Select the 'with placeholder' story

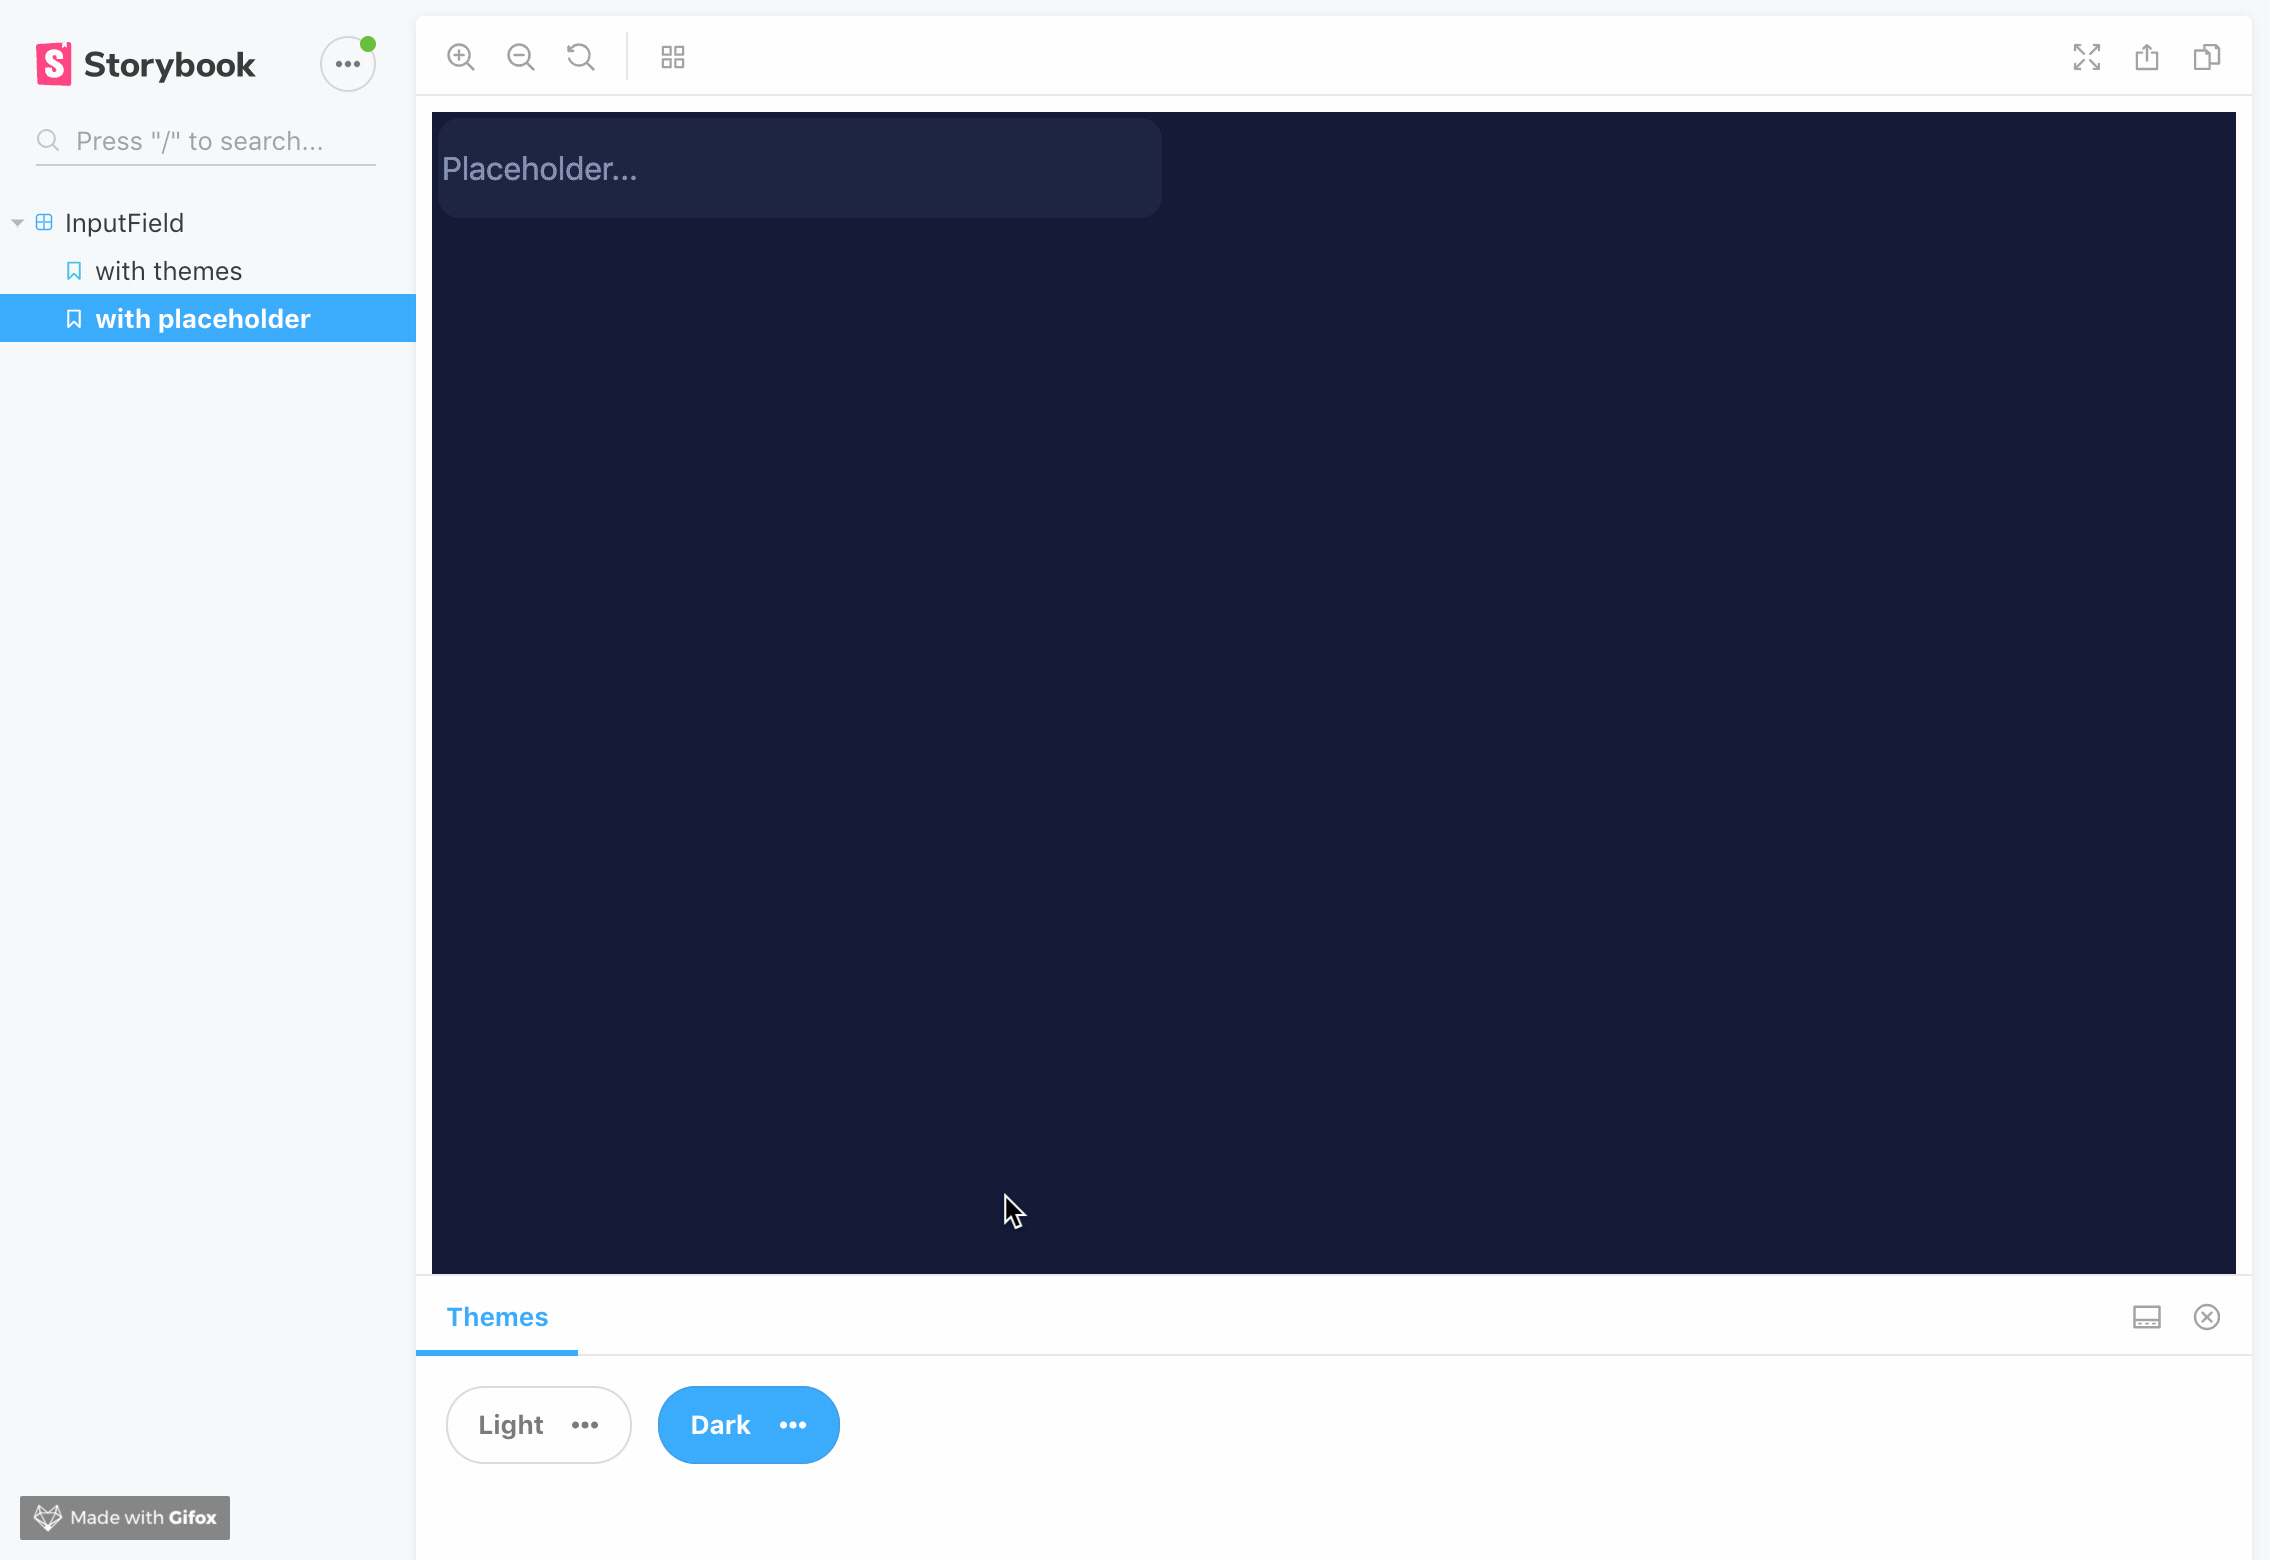(x=203, y=319)
